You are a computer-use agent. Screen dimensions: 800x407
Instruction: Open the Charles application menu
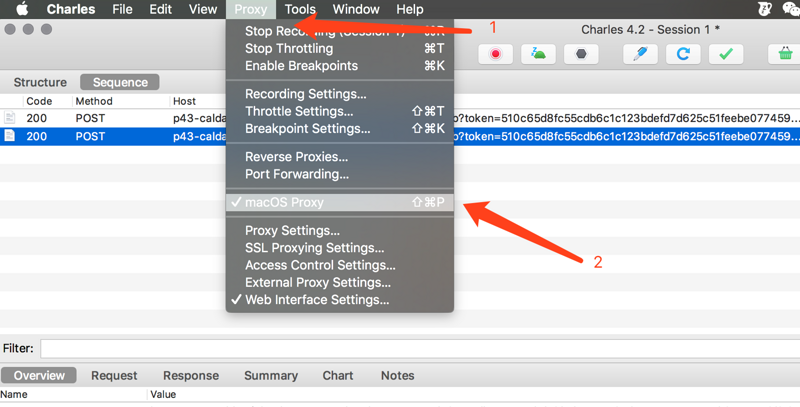tap(71, 9)
